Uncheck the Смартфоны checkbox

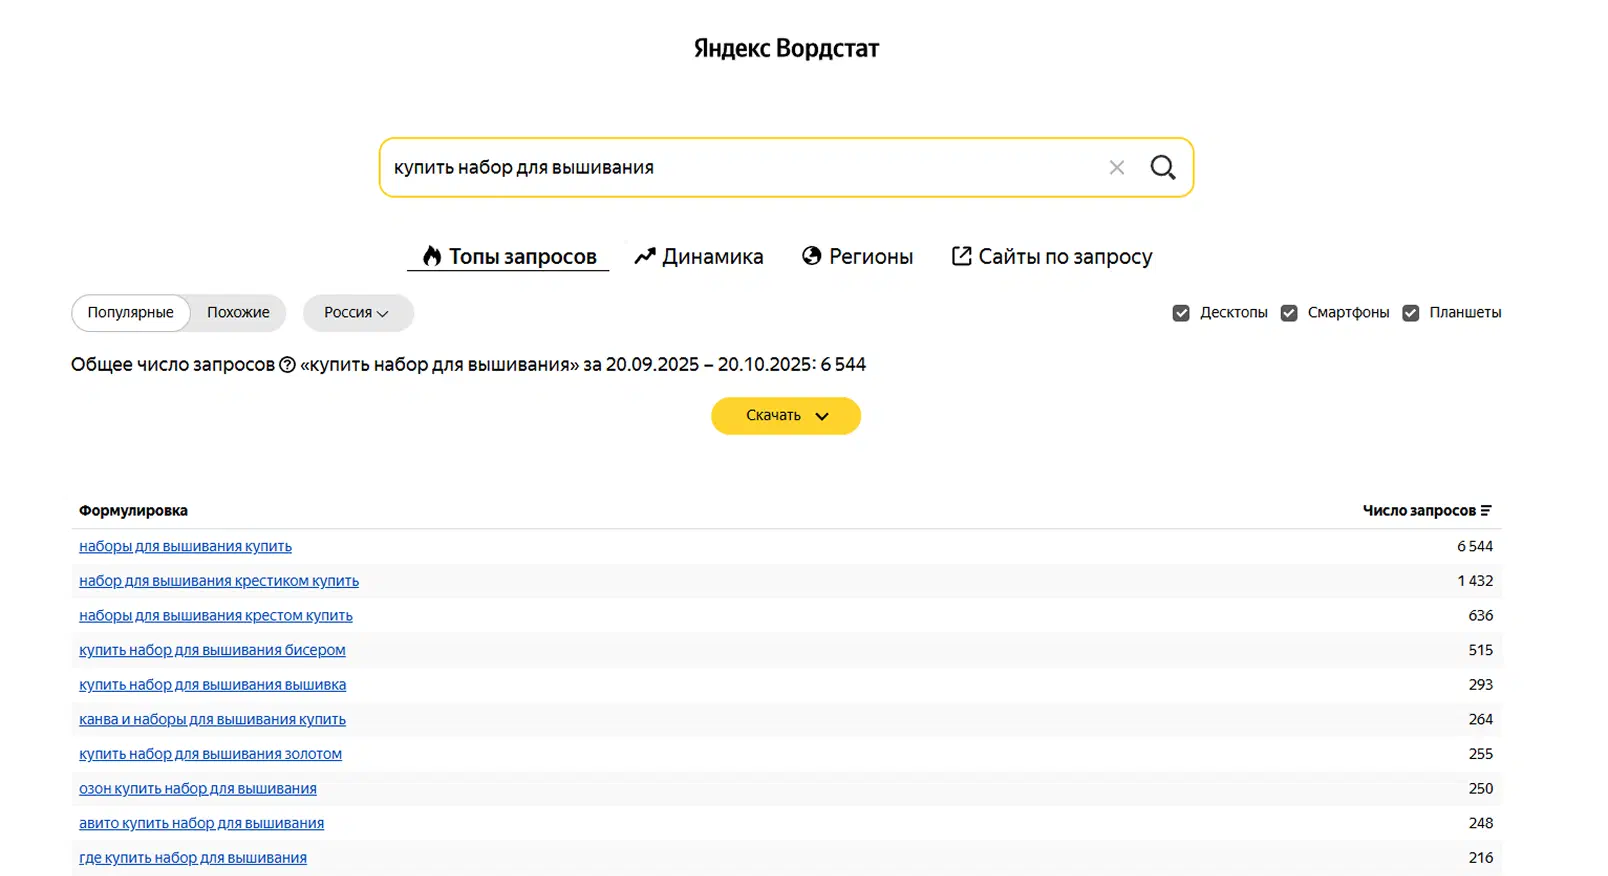coord(1289,313)
